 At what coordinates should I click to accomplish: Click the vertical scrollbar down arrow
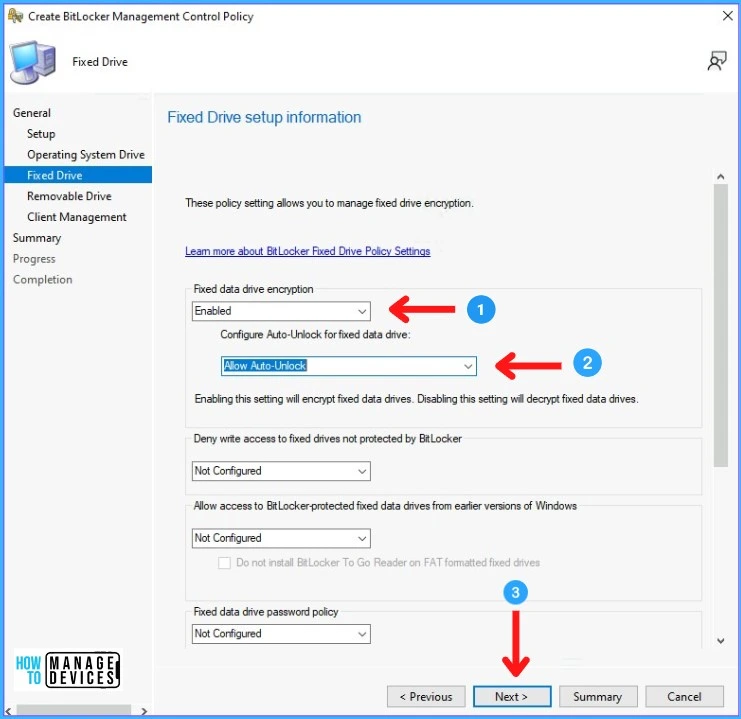point(721,641)
